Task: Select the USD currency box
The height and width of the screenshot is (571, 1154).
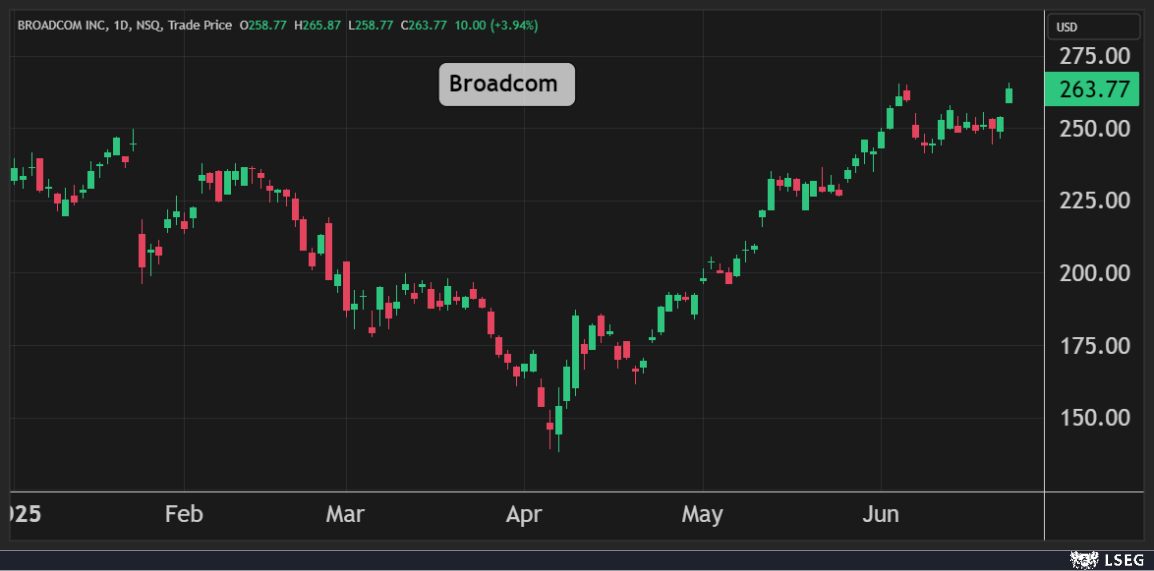Action: coord(1093,27)
